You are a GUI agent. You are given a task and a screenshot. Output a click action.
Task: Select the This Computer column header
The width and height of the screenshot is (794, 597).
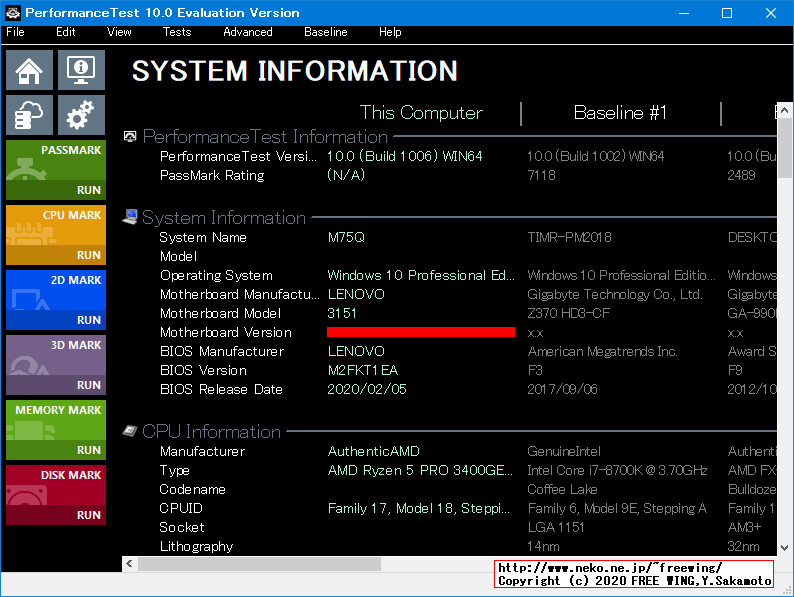coord(421,112)
